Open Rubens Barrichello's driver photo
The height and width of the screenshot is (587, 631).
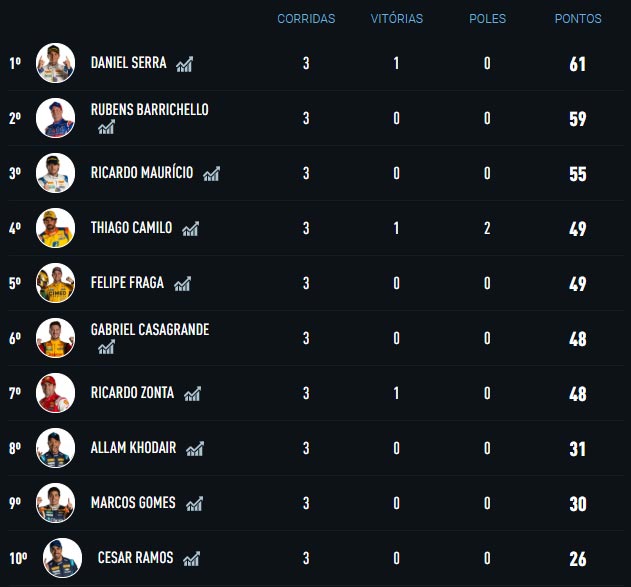(x=56, y=118)
